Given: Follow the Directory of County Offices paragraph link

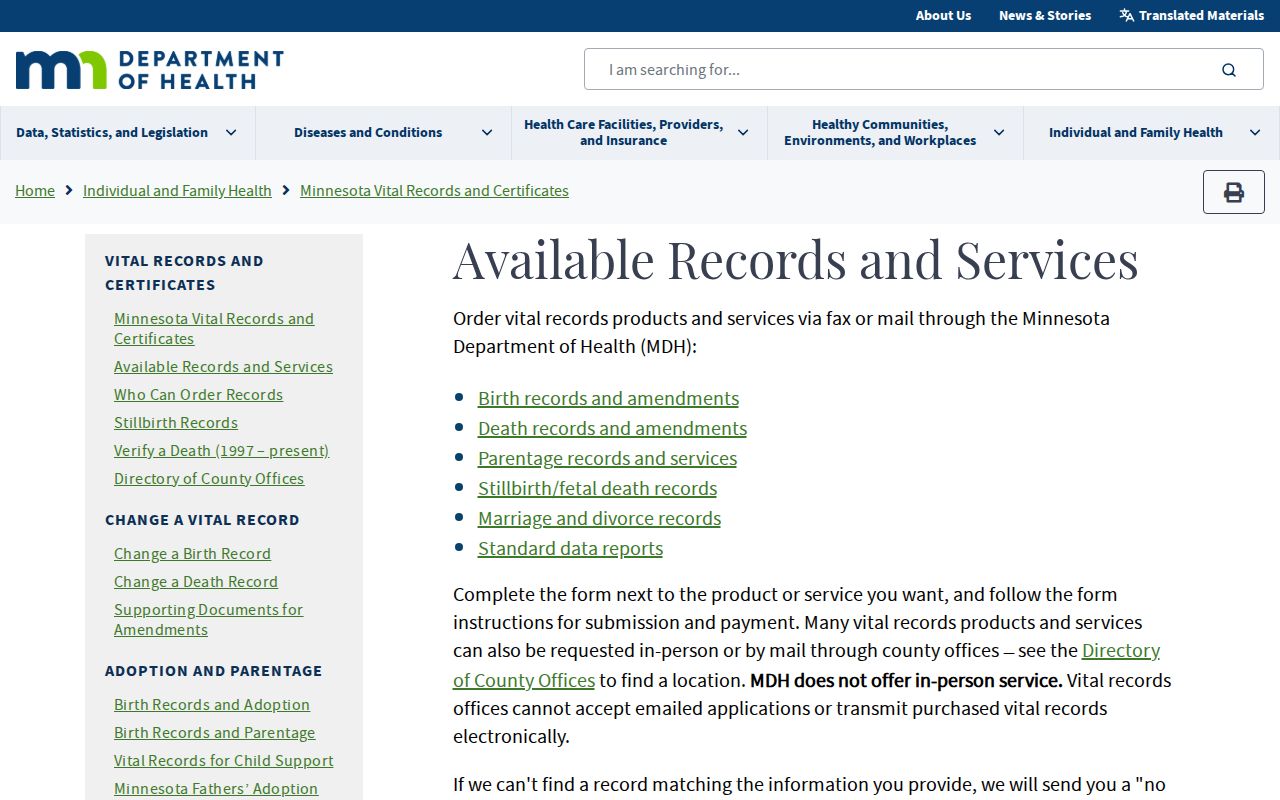Looking at the screenshot, I should 1121,650.
